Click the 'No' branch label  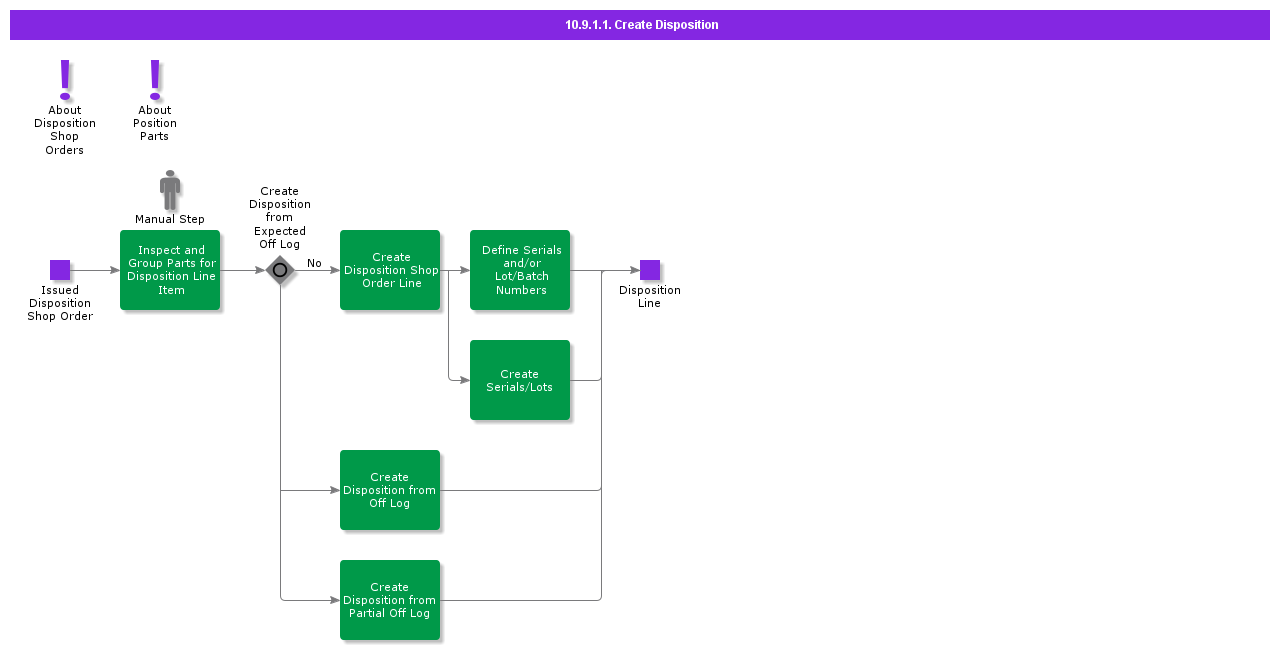click(314, 264)
